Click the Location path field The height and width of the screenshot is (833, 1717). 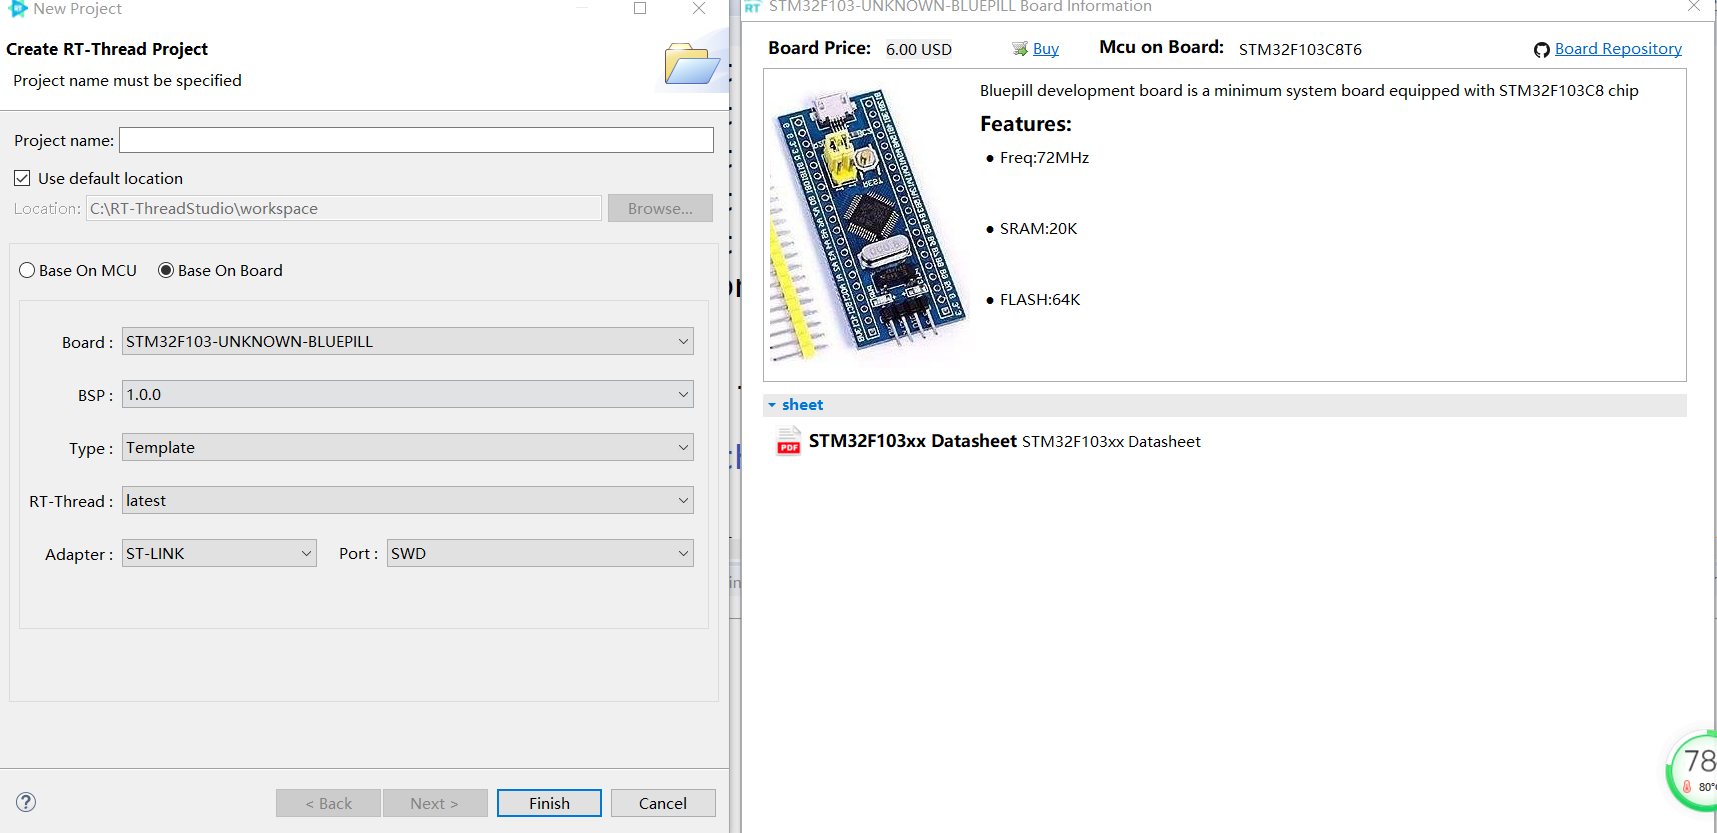[344, 208]
